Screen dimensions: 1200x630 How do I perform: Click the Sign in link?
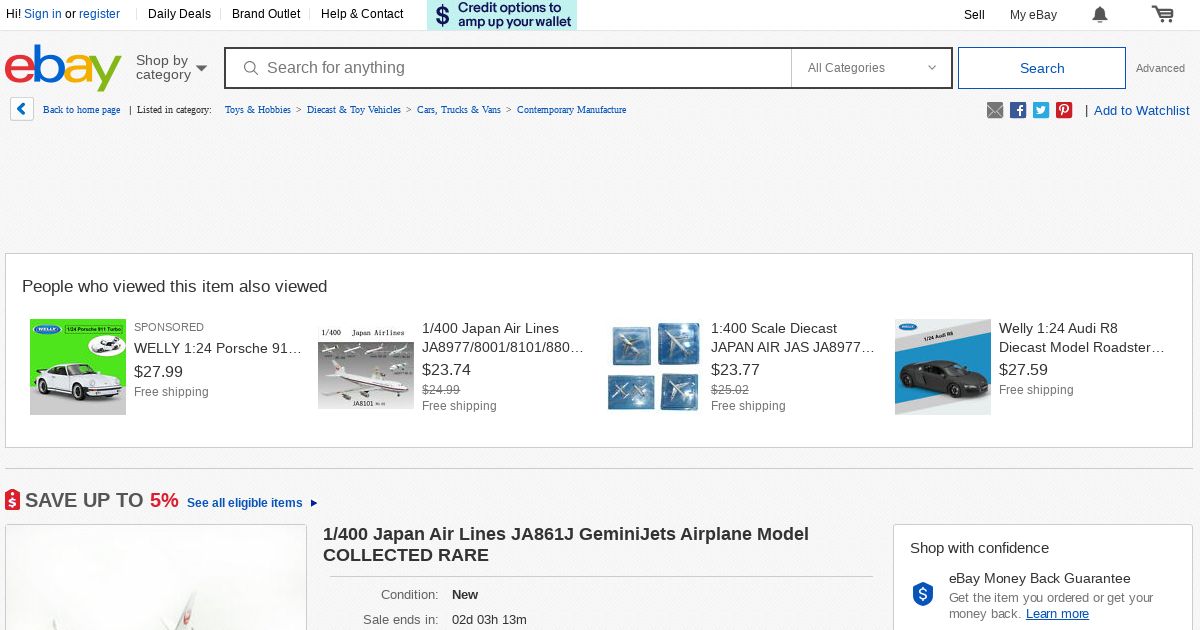click(x=42, y=14)
